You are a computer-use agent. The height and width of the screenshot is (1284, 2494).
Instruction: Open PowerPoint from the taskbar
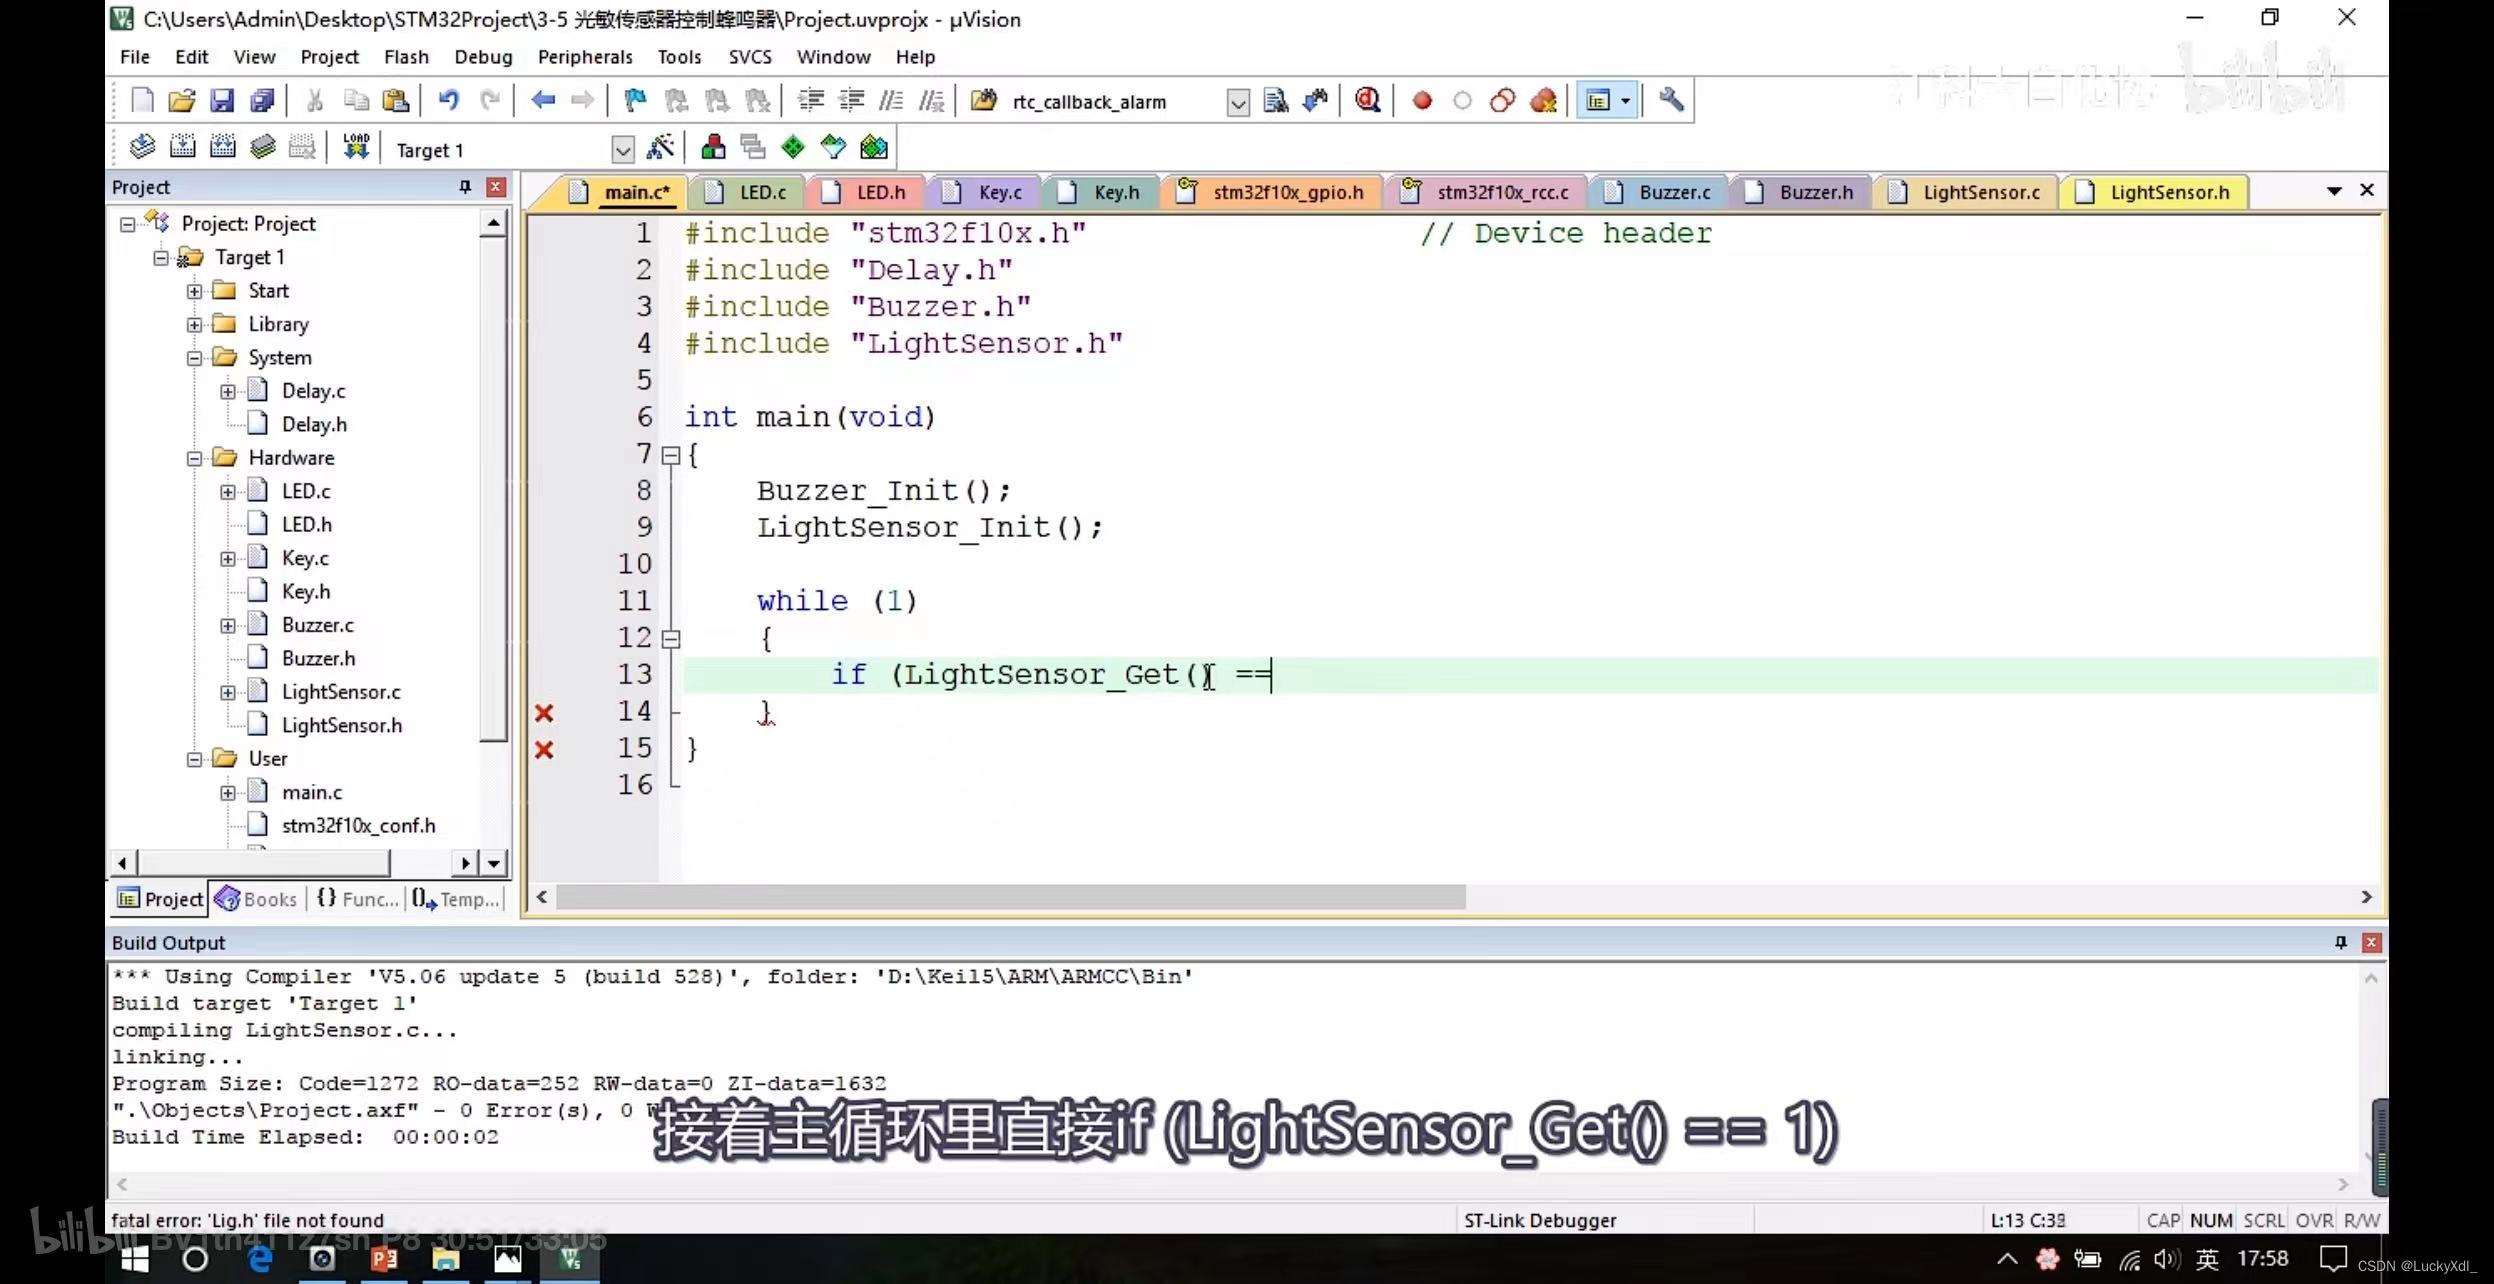(383, 1259)
